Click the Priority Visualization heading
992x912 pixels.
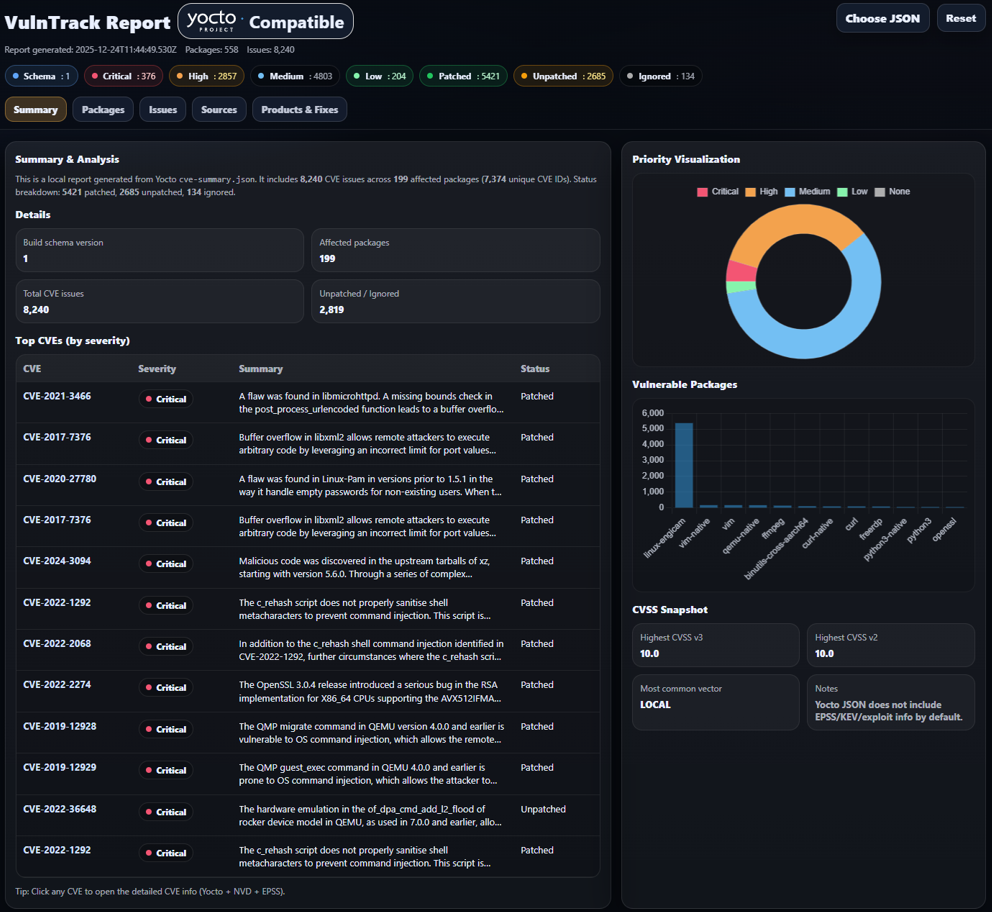[x=686, y=159]
